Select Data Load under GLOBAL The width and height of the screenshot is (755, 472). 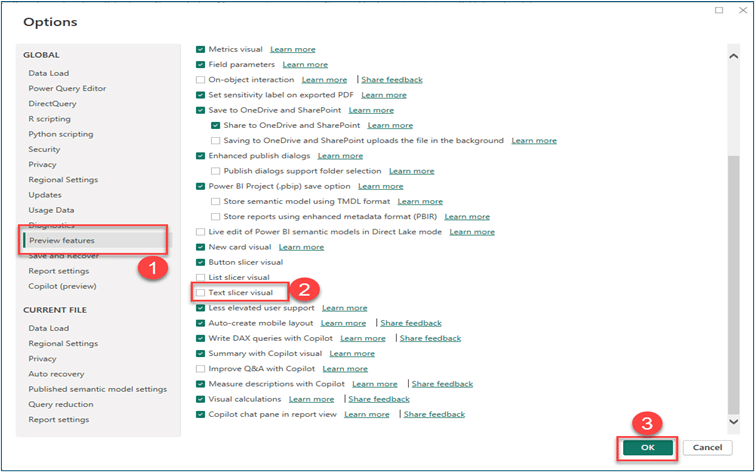click(x=48, y=73)
